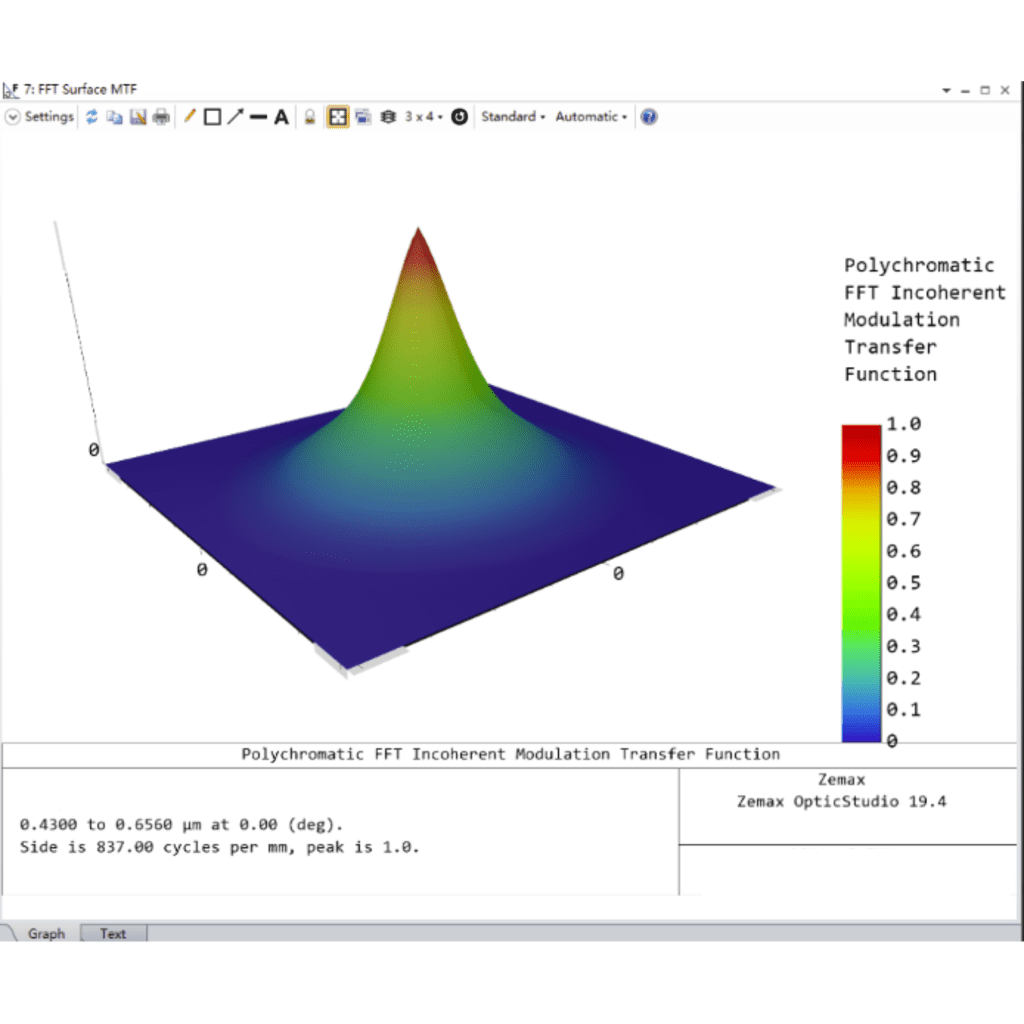Click the circular reset view icon

coord(459,117)
